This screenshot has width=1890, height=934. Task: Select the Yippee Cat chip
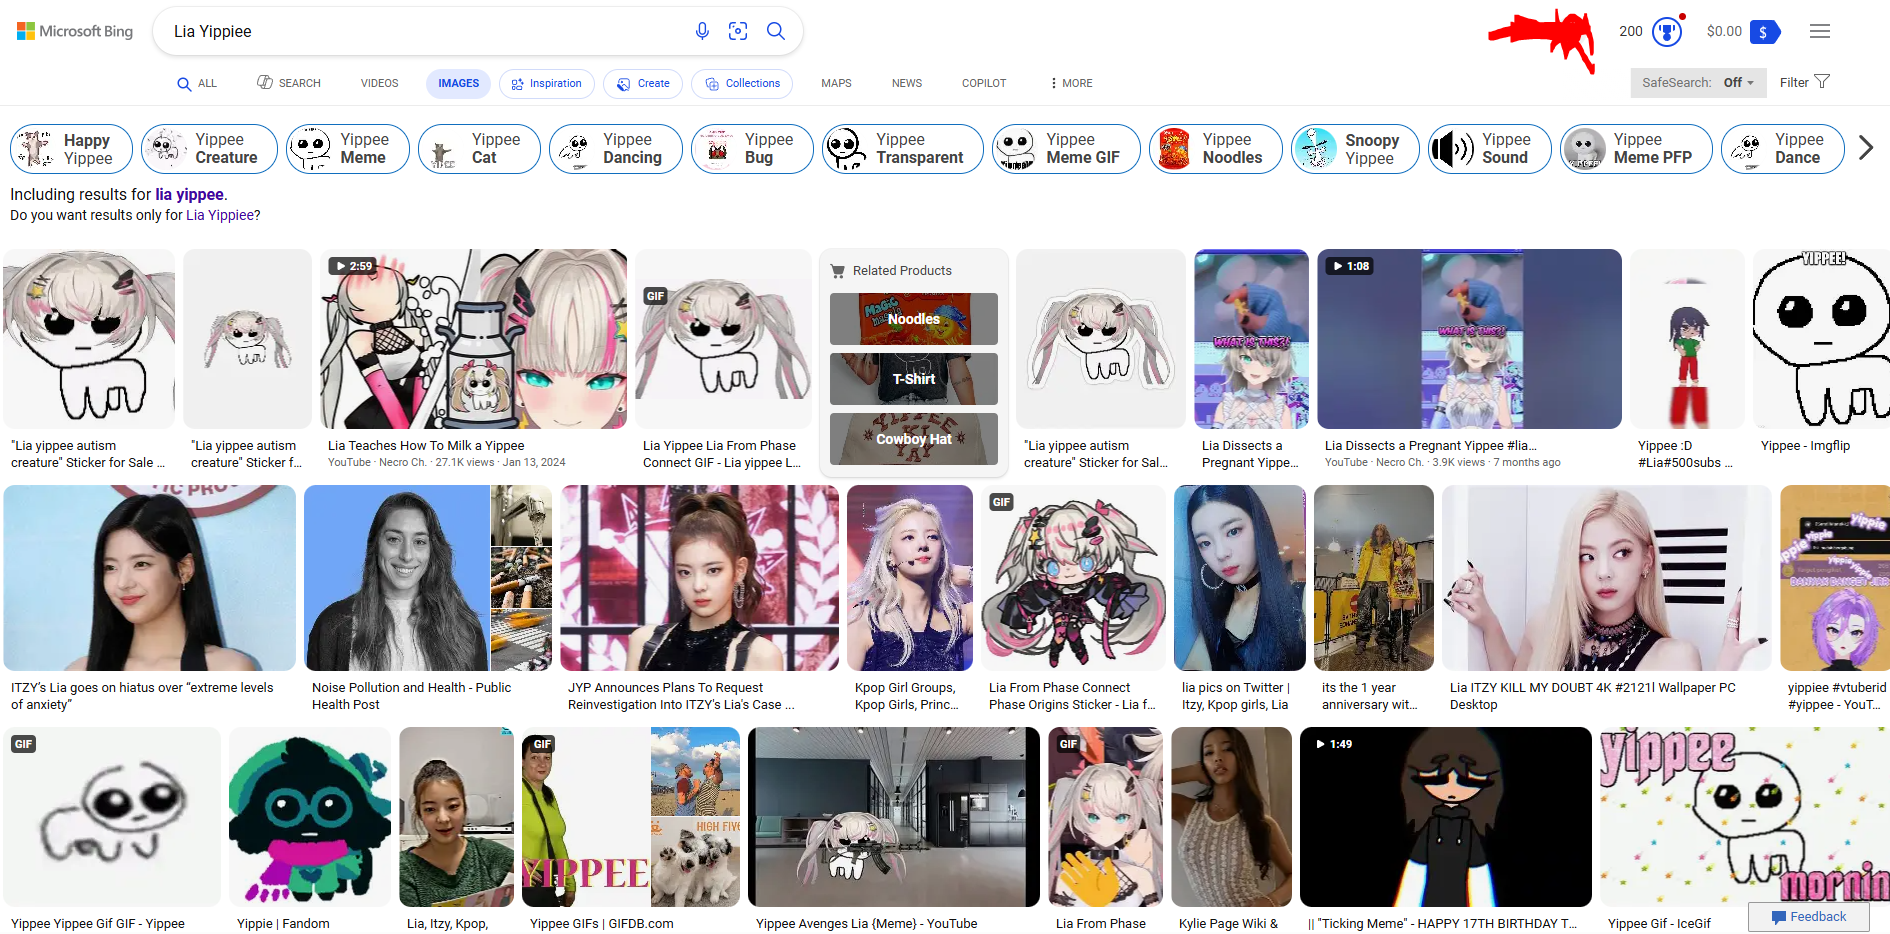[x=479, y=149]
